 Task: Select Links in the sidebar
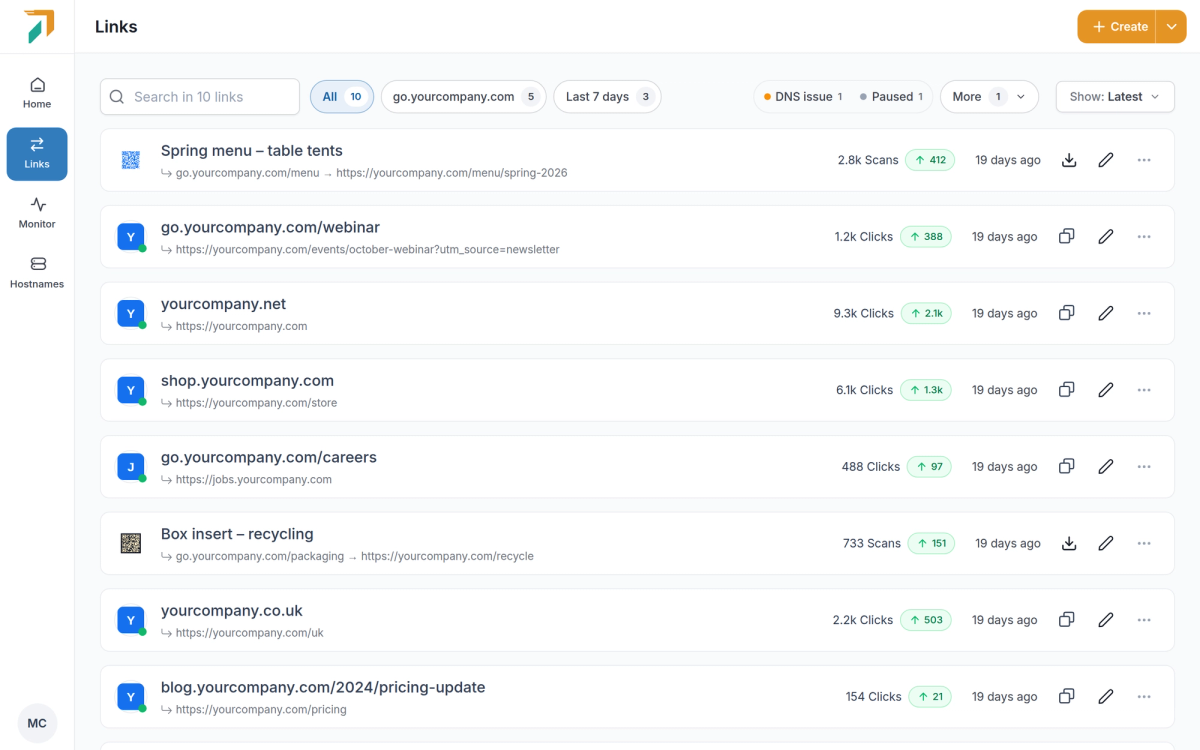tap(37, 154)
